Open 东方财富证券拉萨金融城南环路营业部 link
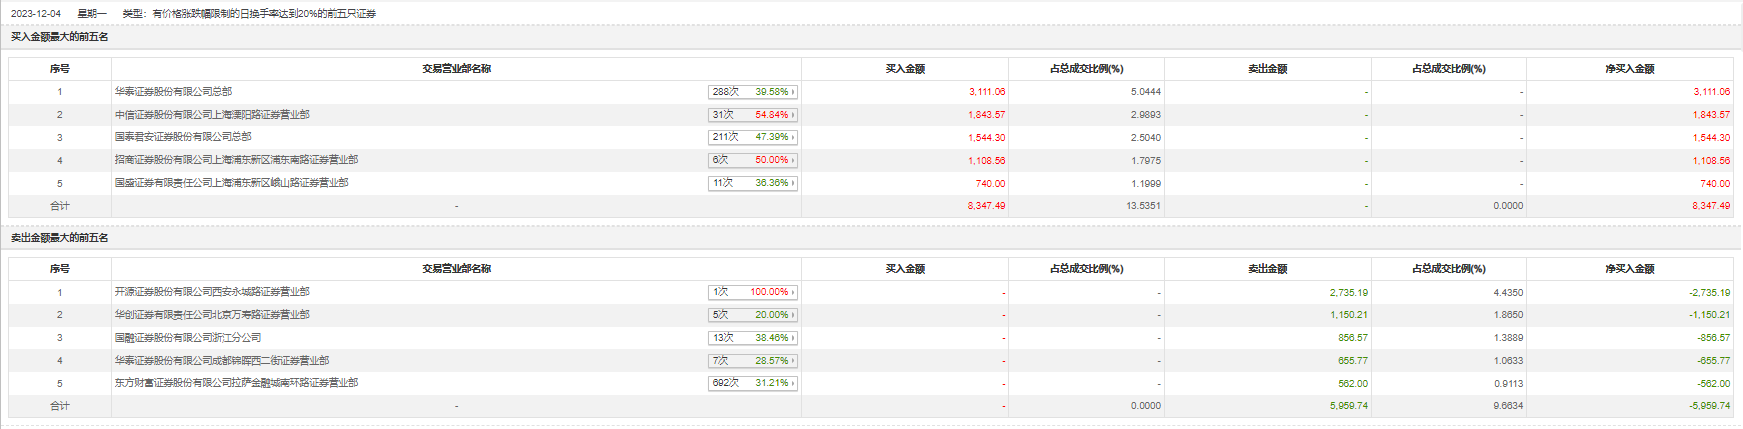Image resolution: width=1743 pixels, height=429 pixels. [236, 382]
